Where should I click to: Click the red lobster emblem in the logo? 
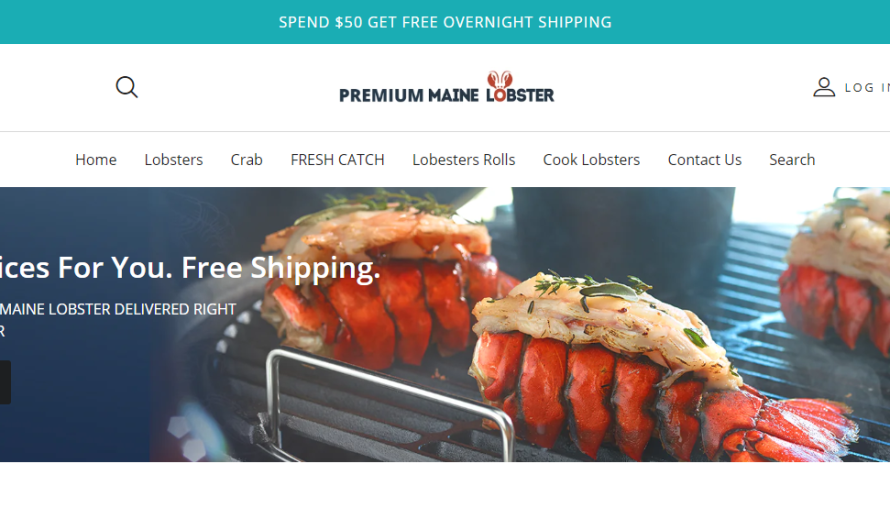[x=499, y=80]
